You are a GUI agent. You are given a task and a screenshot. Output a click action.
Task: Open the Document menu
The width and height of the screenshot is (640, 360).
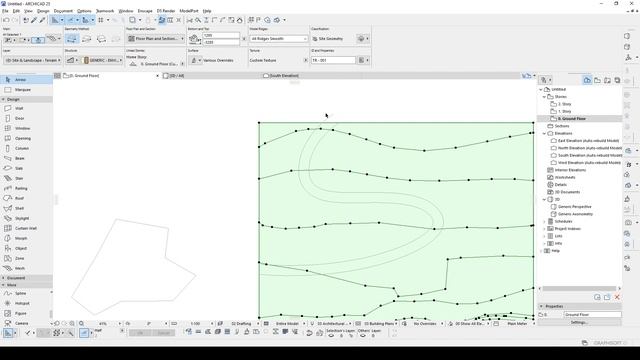[x=63, y=11]
